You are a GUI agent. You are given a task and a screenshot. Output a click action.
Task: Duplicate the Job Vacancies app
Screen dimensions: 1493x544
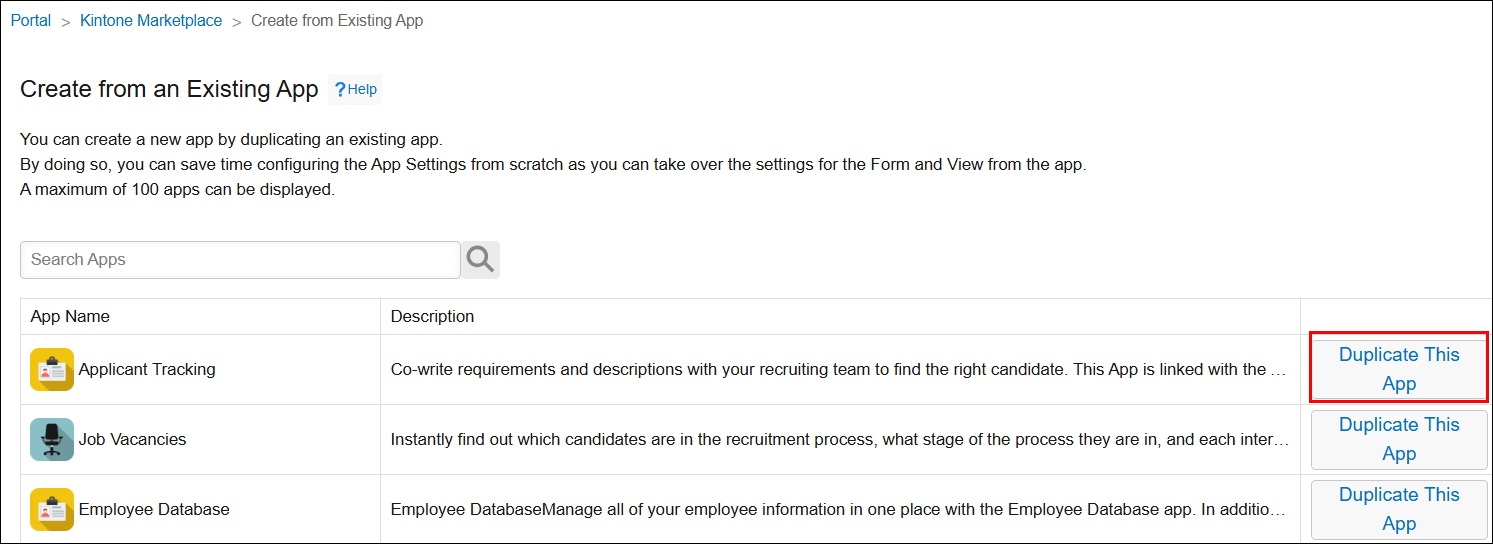(x=1398, y=439)
